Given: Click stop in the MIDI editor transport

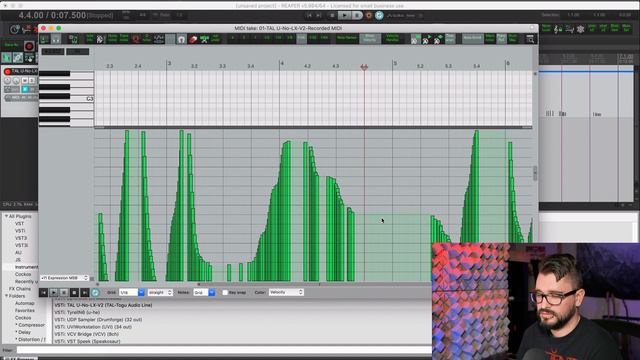Looking at the screenshot, I should coord(74,293).
